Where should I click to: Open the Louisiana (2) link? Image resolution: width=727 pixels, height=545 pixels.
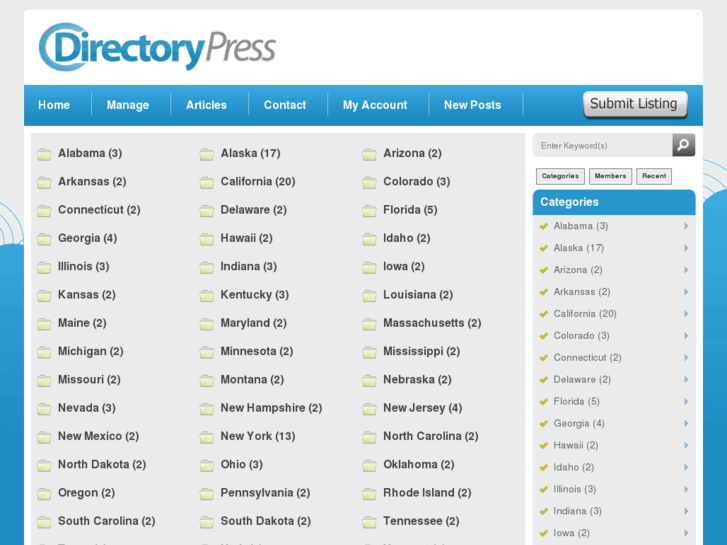tap(418, 295)
